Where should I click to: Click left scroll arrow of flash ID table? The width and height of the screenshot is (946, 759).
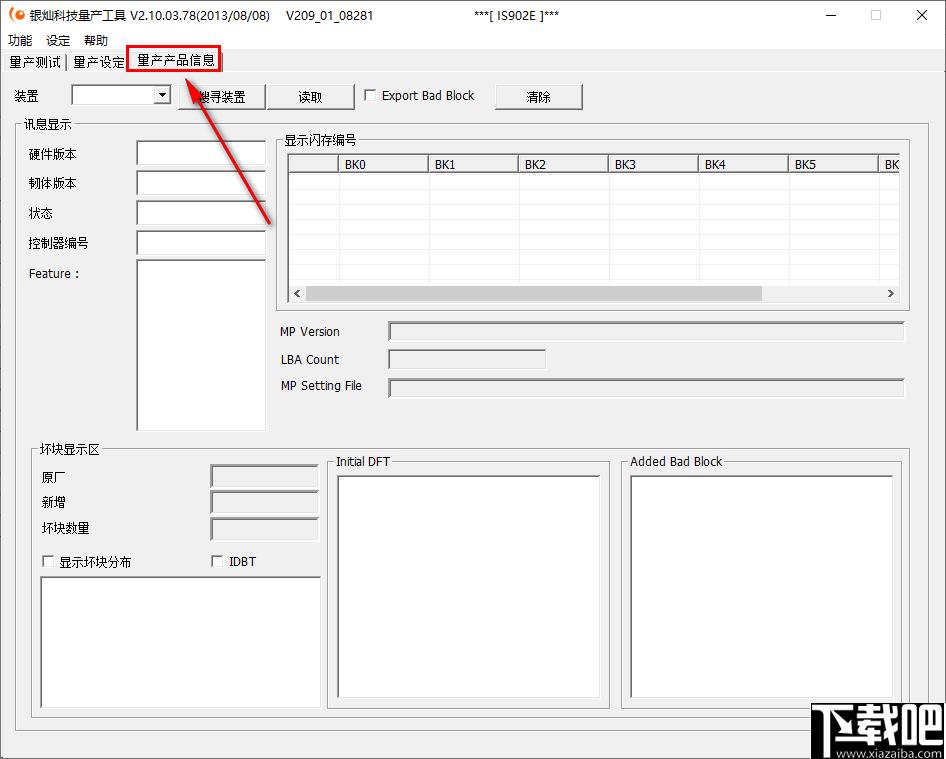click(297, 293)
